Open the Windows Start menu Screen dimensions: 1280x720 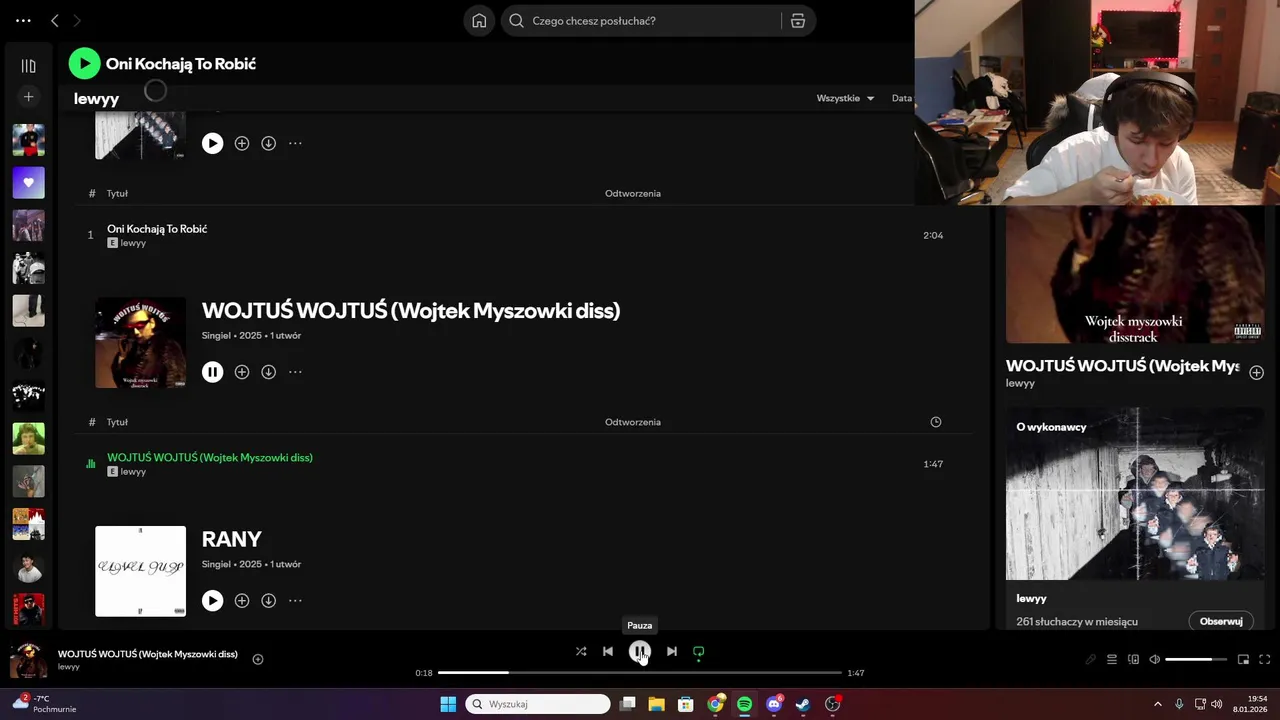(x=448, y=704)
